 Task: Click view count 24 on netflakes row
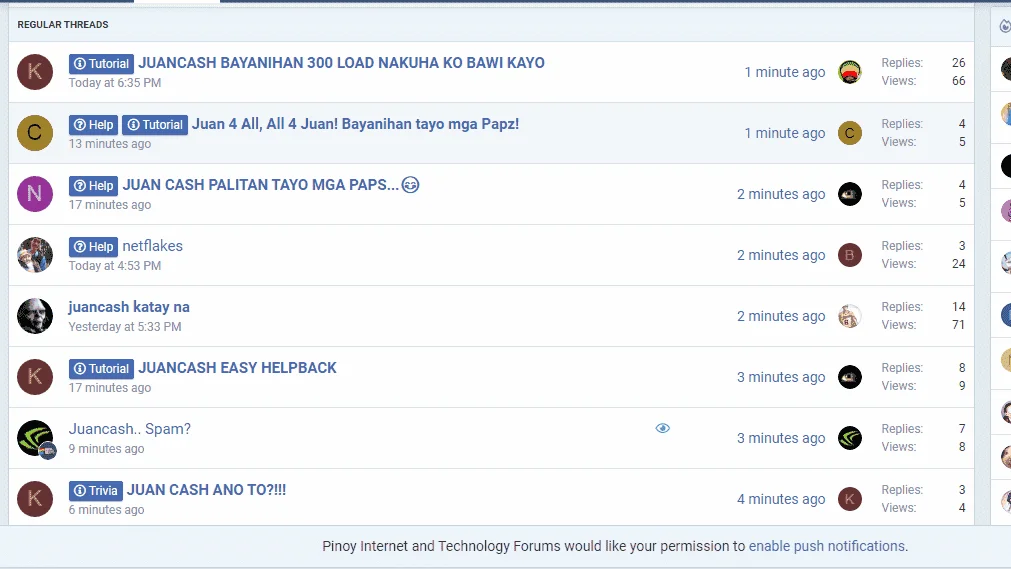click(x=958, y=264)
